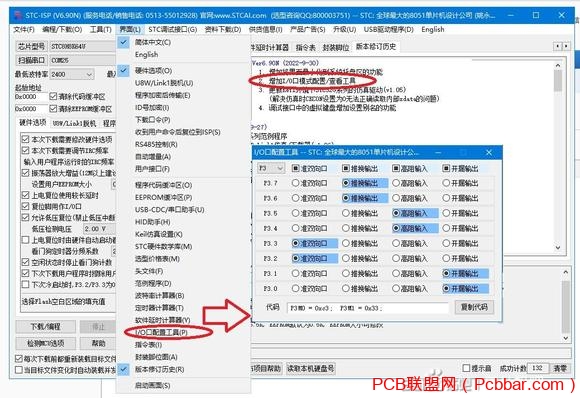Open the 文件(F) menu
This screenshot has height=398, width=580.
(x=24, y=30)
